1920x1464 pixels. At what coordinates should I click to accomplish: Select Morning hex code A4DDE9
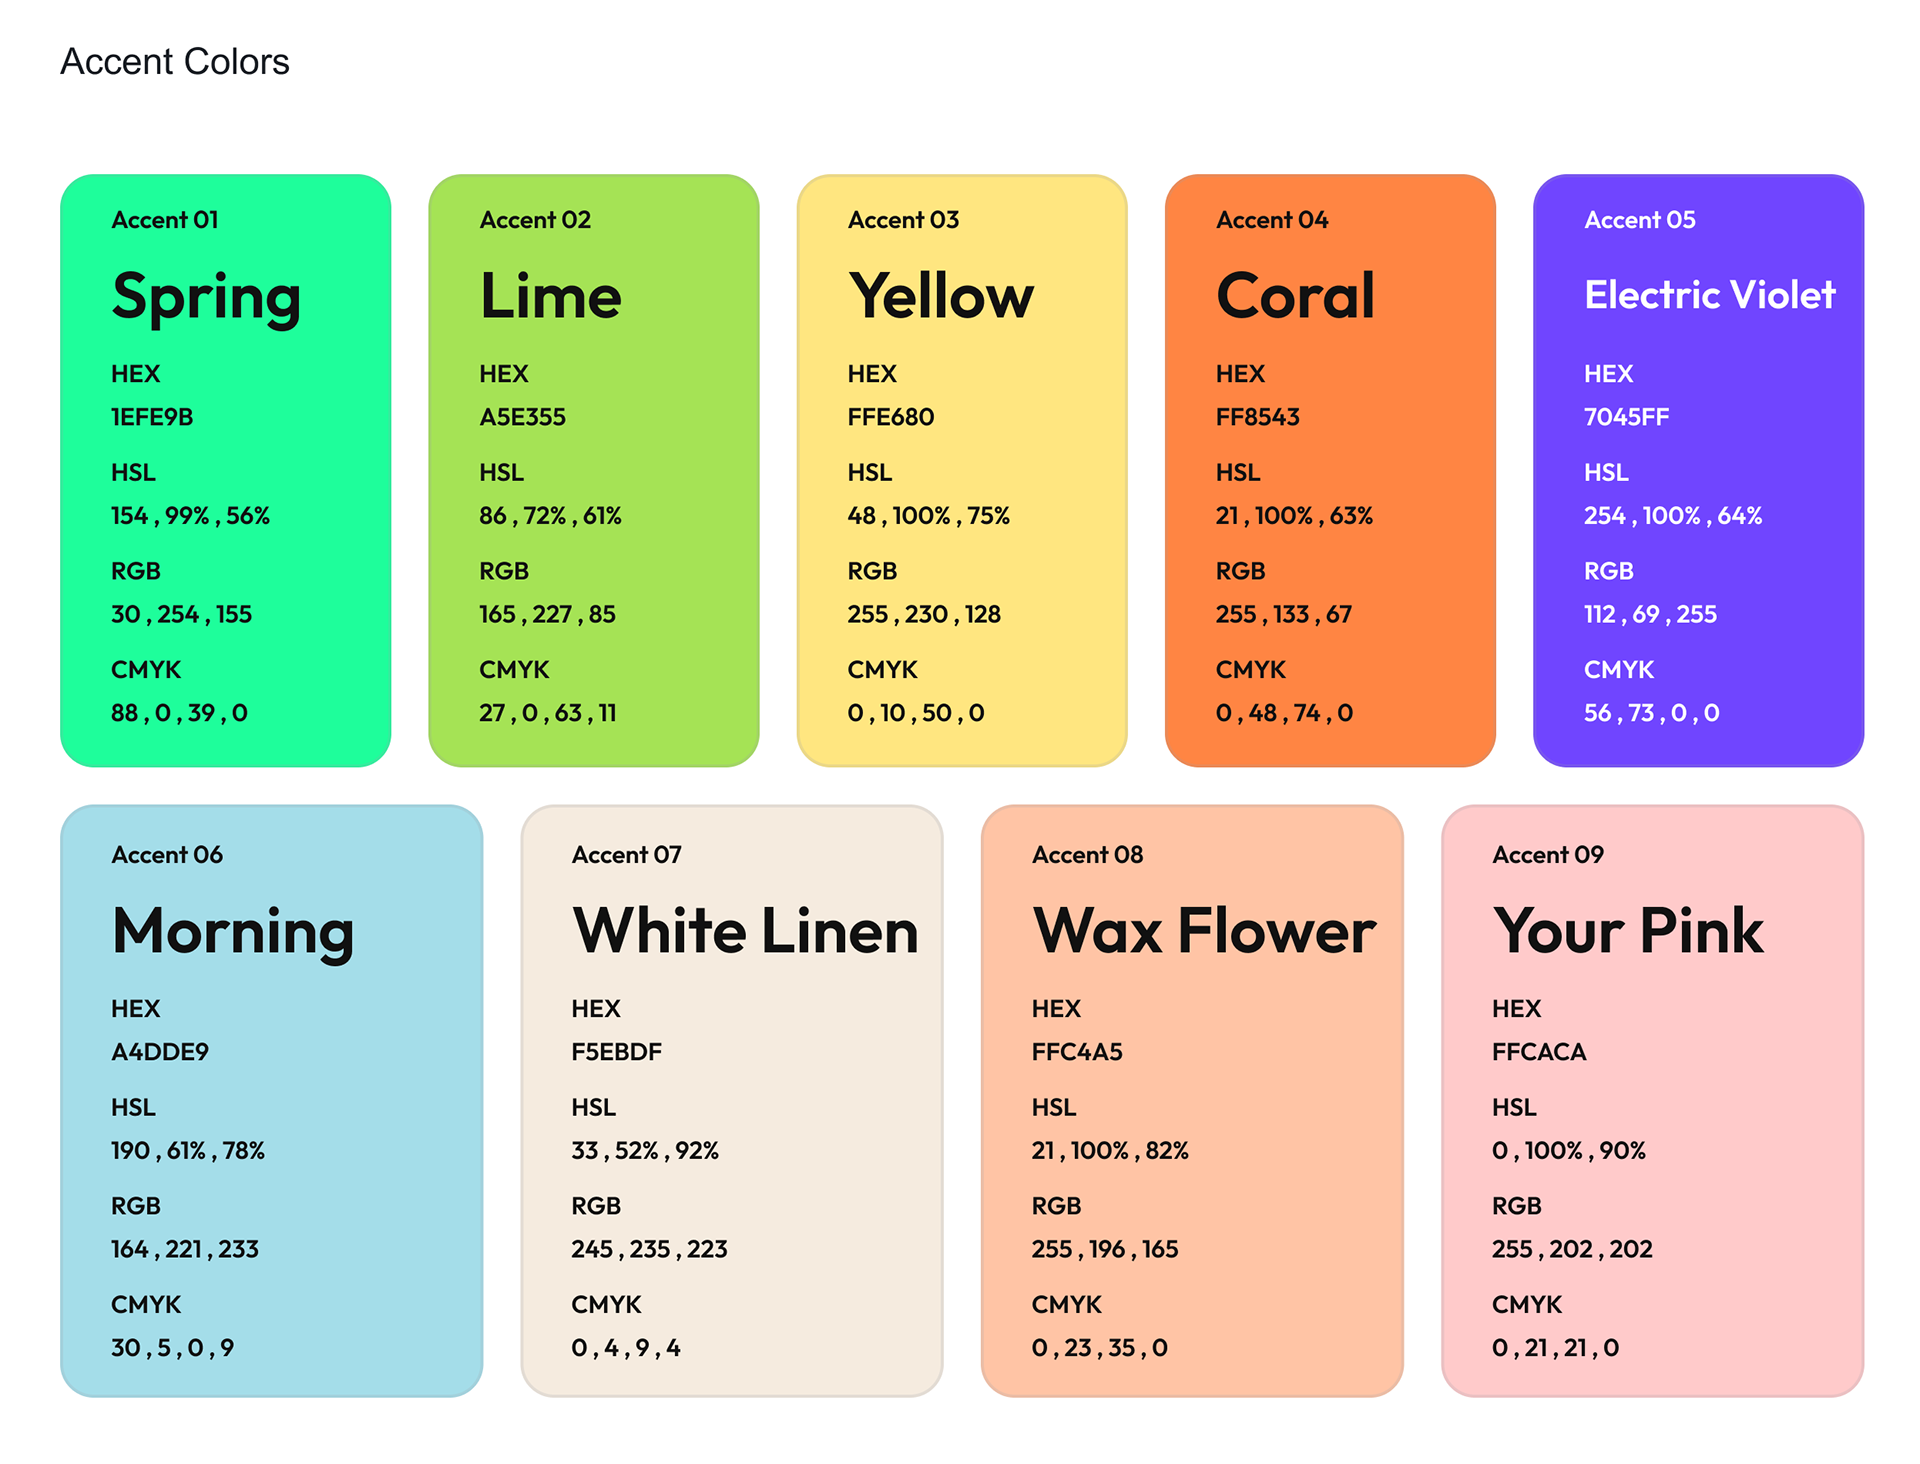tap(160, 1052)
